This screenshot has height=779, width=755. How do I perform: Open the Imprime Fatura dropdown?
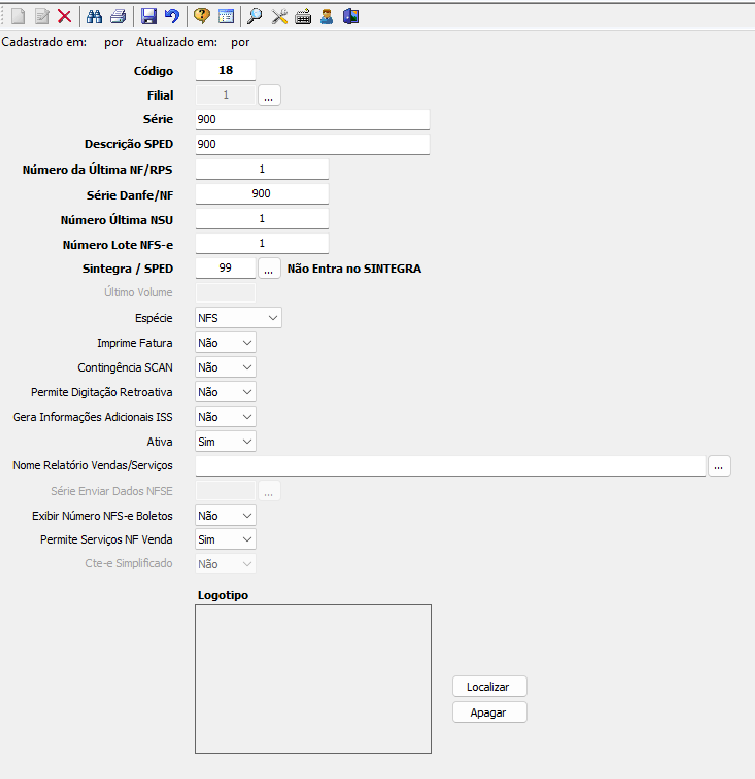click(x=226, y=343)
